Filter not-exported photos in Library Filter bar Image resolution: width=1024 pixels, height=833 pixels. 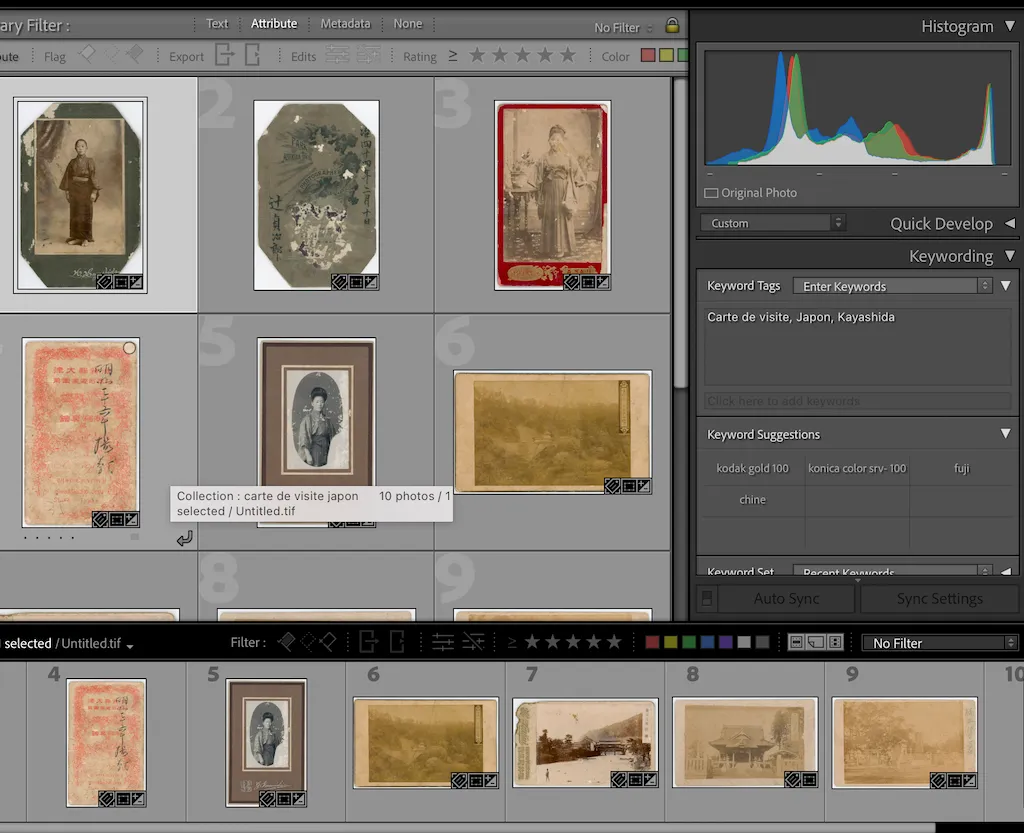[x=252, y=55]
